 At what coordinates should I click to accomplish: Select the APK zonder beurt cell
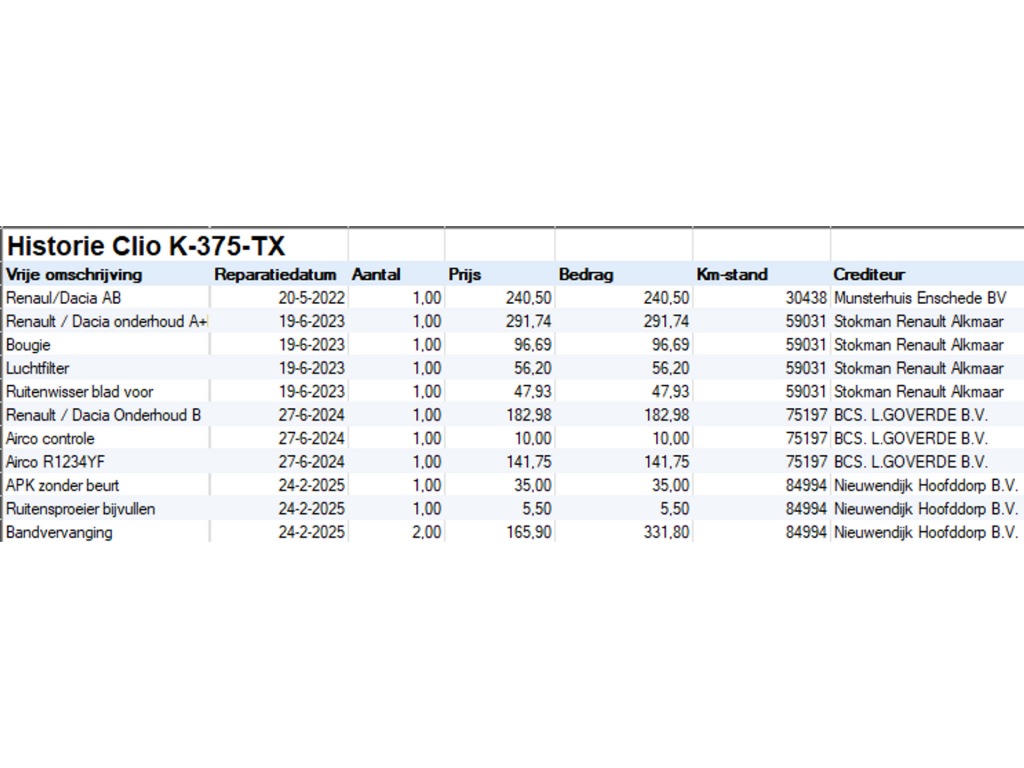pos(62,485)
